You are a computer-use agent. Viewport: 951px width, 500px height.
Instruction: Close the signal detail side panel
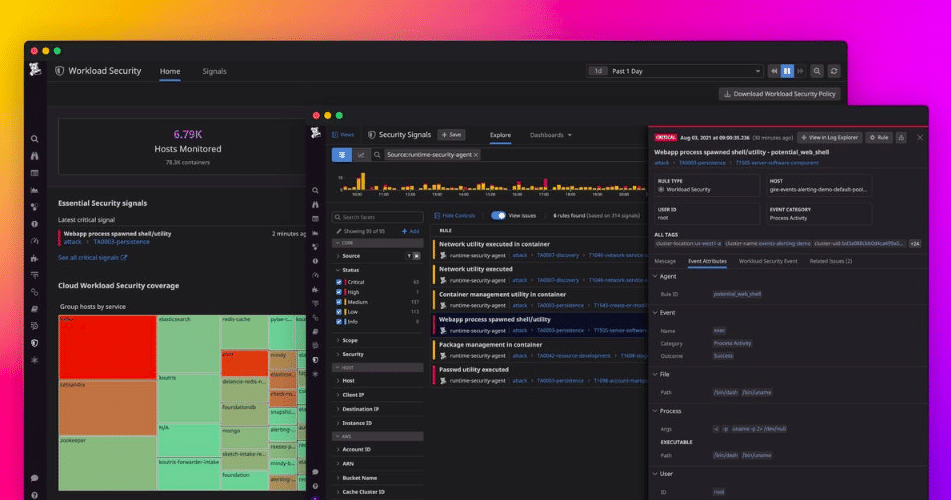[920, 138]
